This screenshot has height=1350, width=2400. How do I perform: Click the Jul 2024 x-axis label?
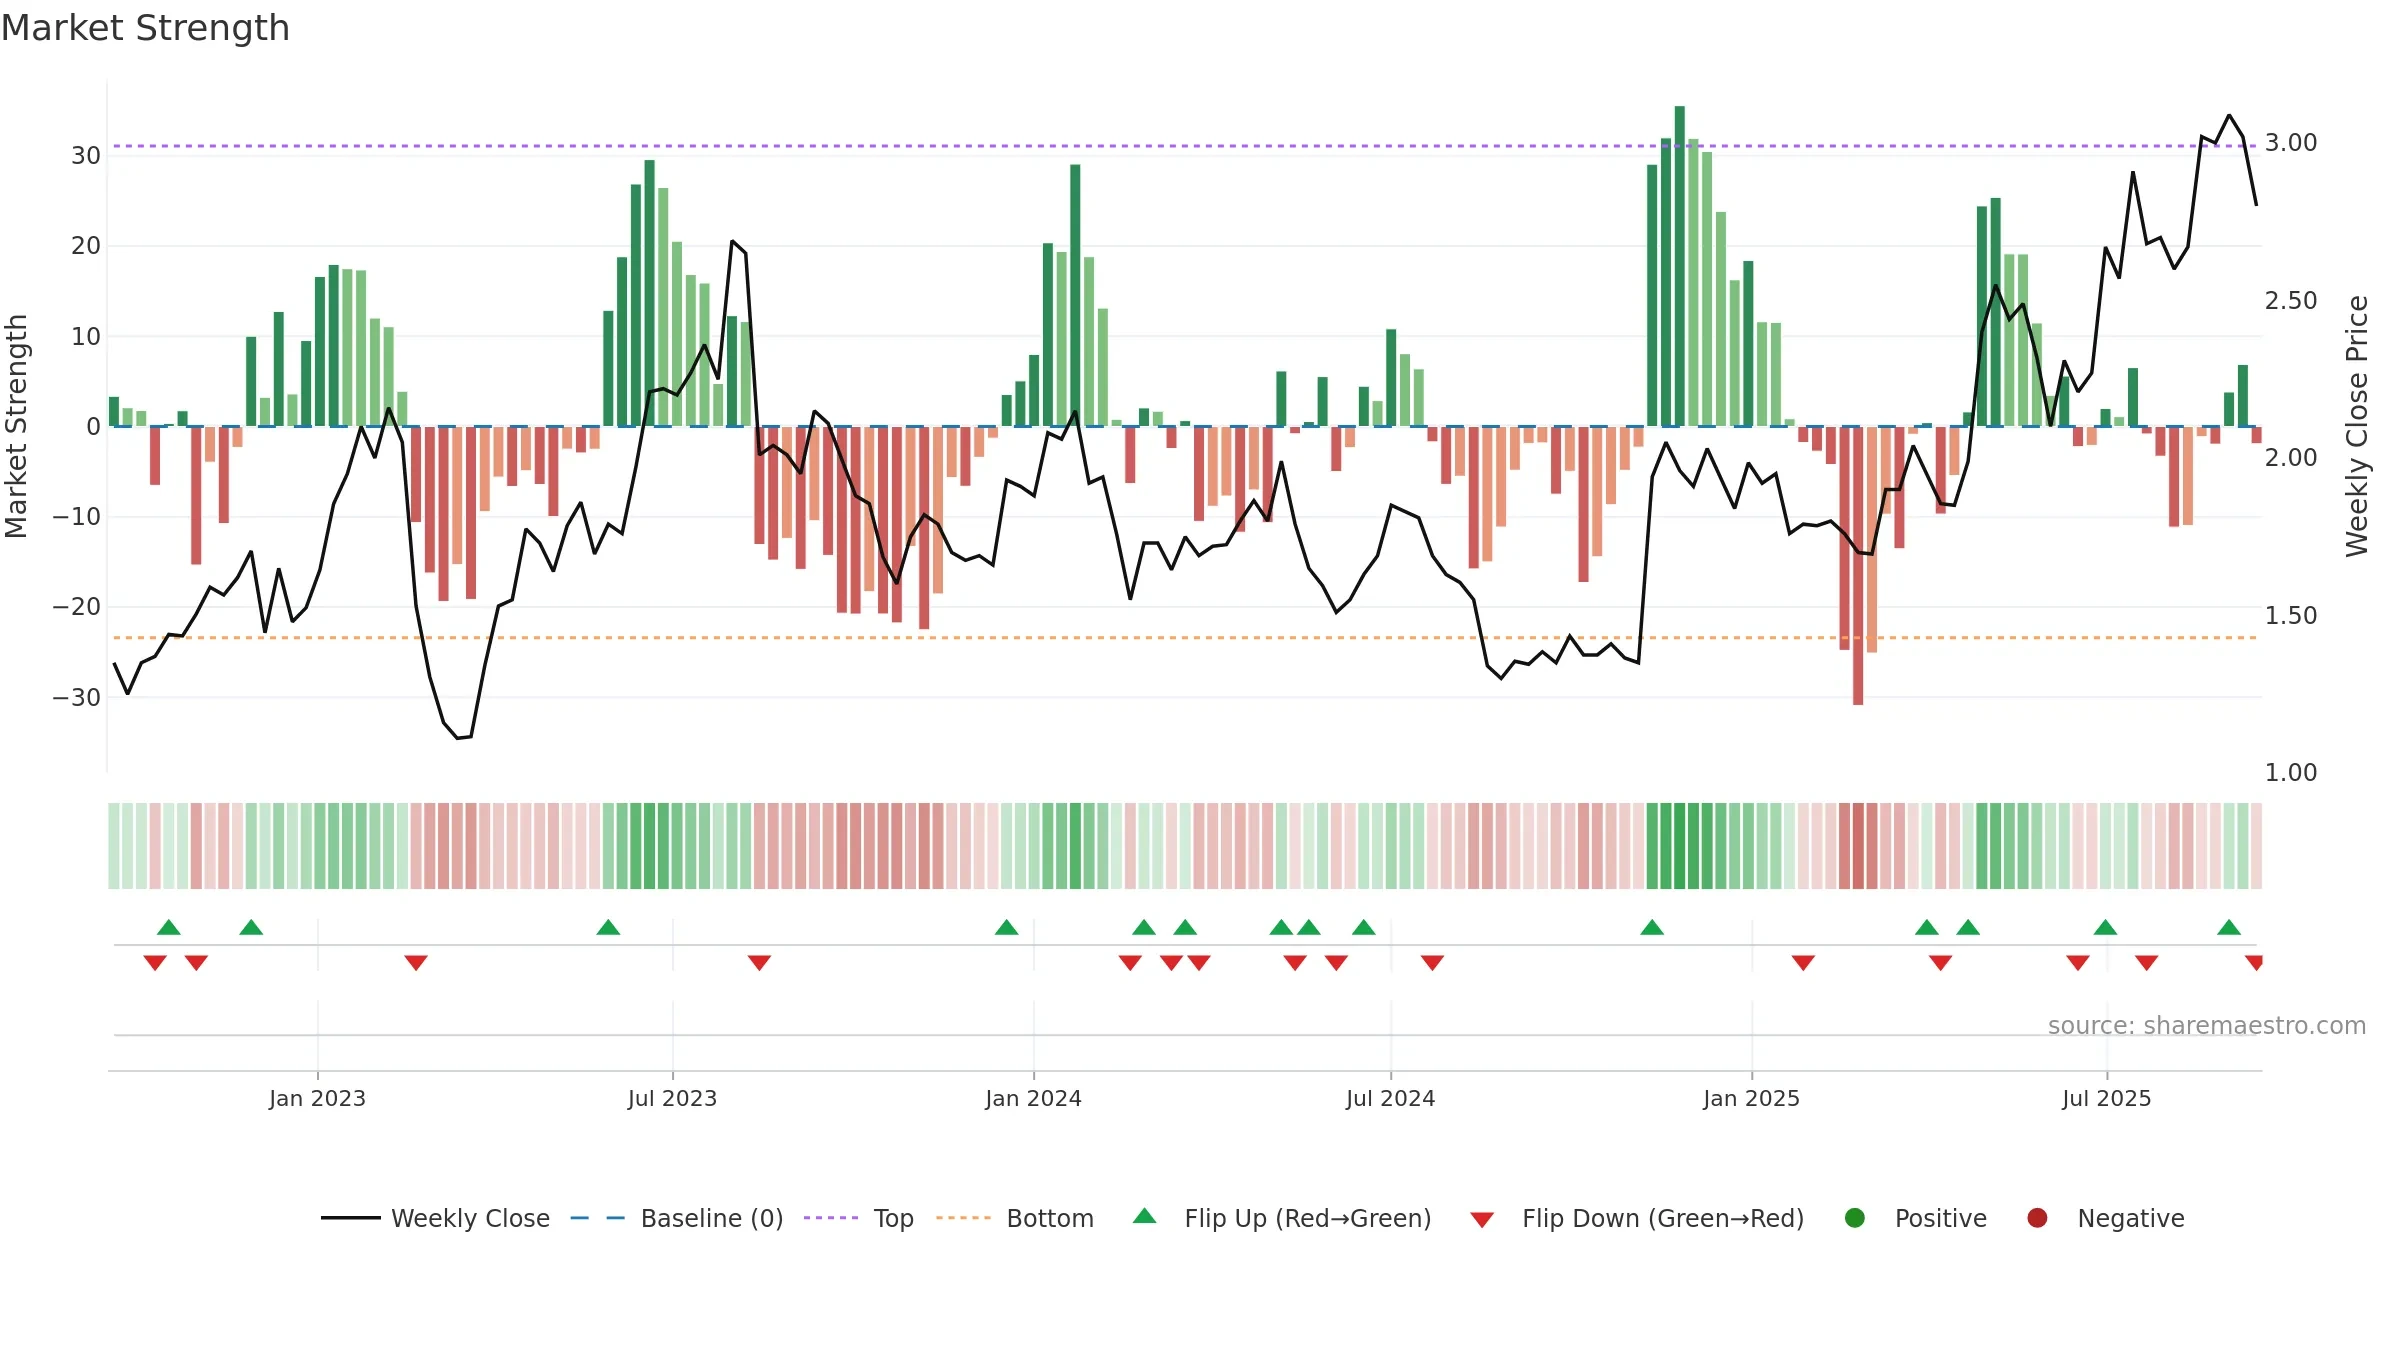point(1390,1098)
